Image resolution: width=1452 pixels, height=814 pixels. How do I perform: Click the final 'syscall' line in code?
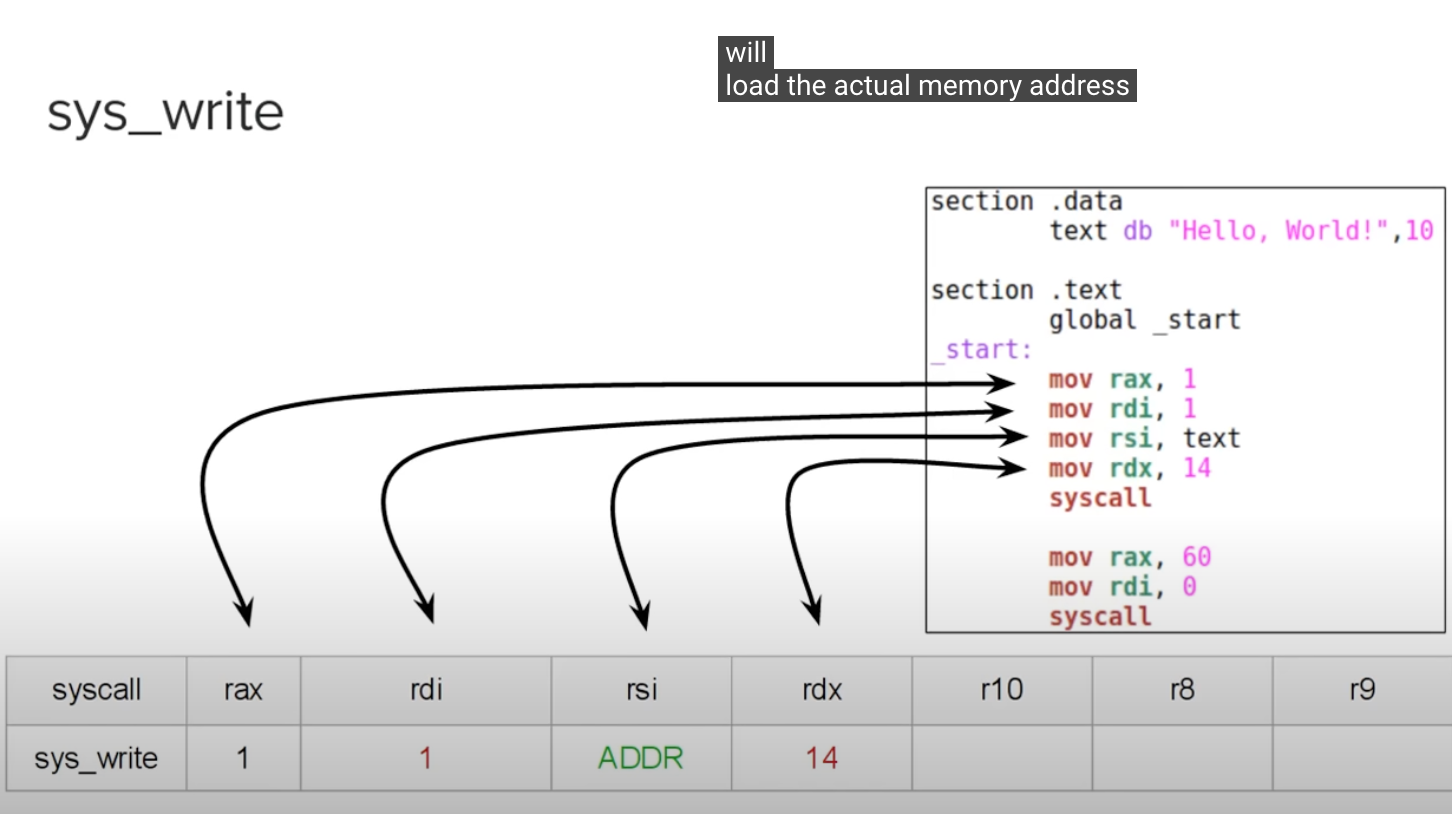tap(1100, 616)
